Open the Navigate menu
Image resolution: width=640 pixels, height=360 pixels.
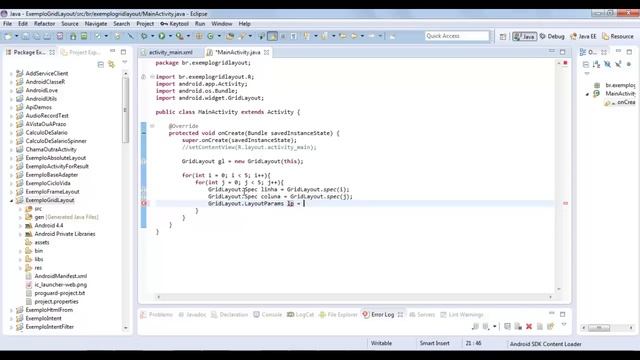[96, 24]
